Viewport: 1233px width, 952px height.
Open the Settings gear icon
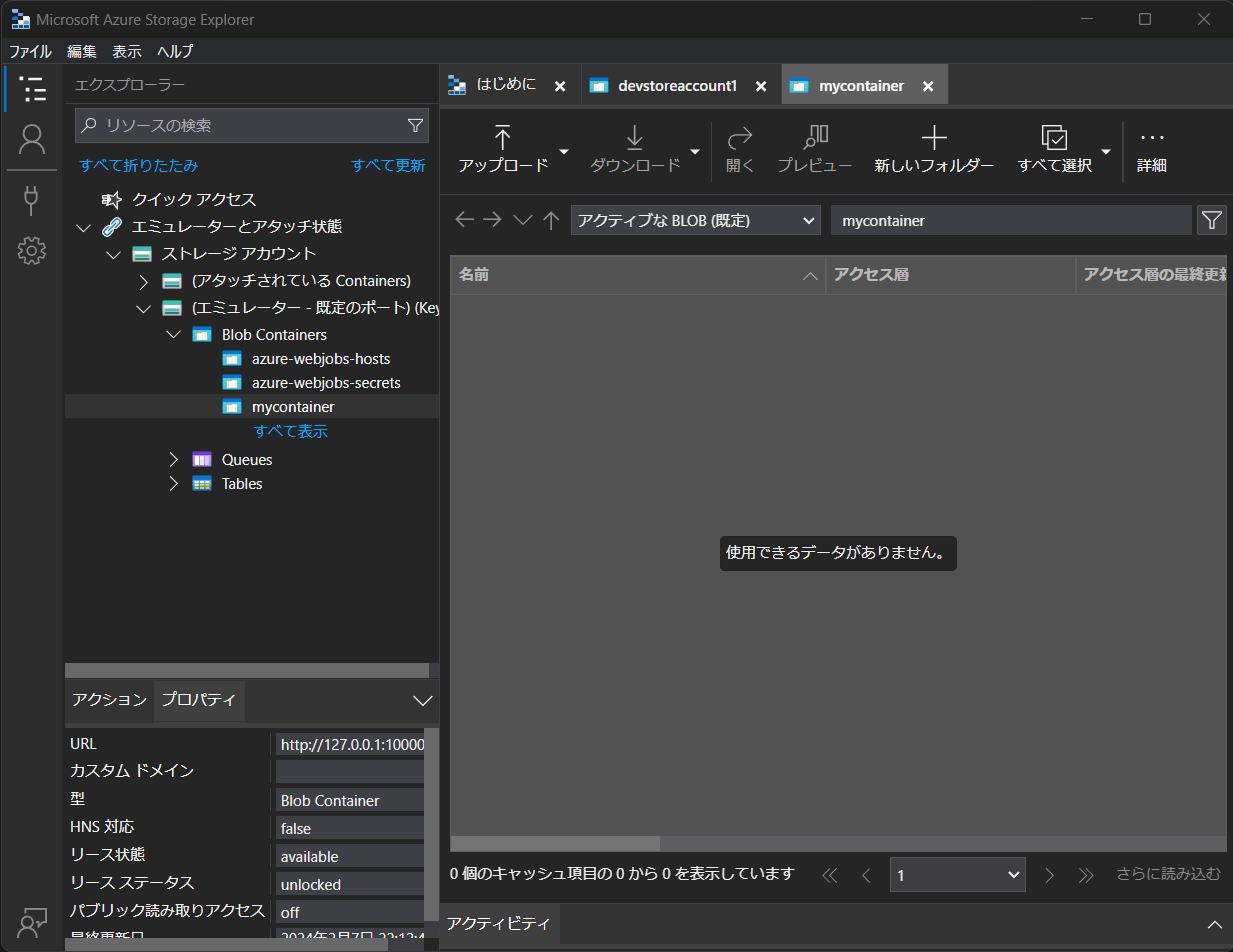point(32,250)
